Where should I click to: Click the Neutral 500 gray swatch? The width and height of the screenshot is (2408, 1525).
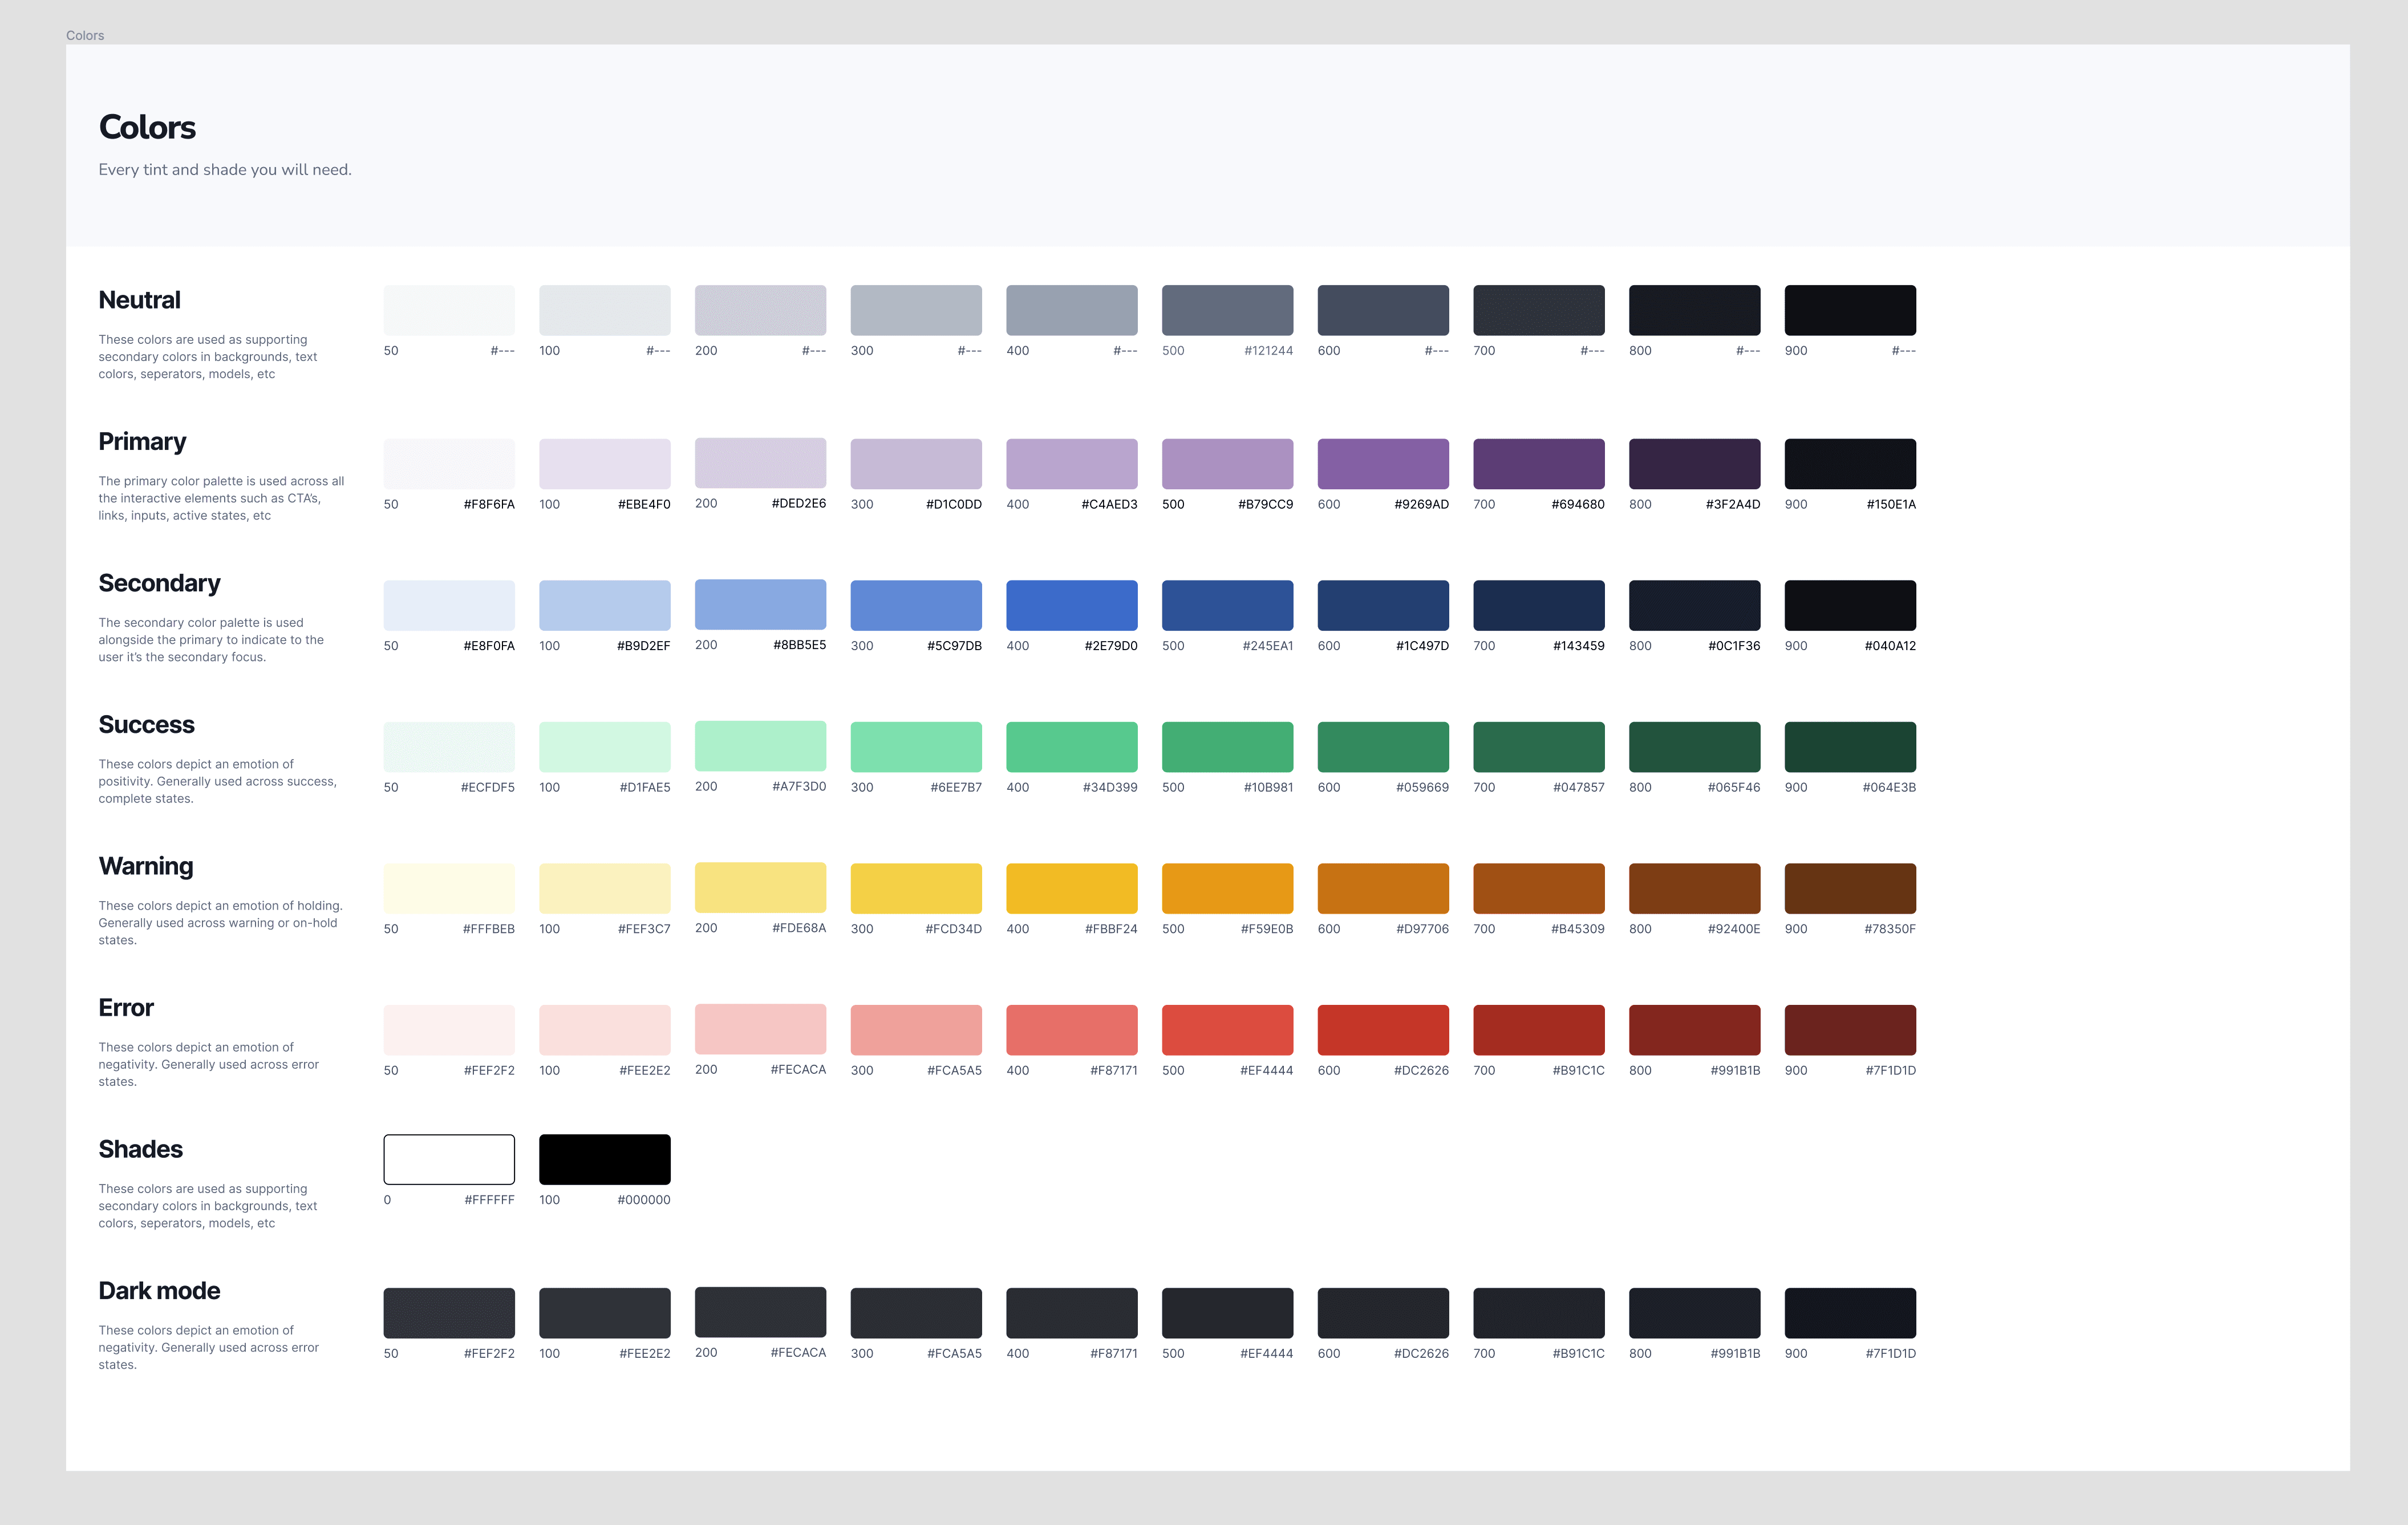[1227, 310]
